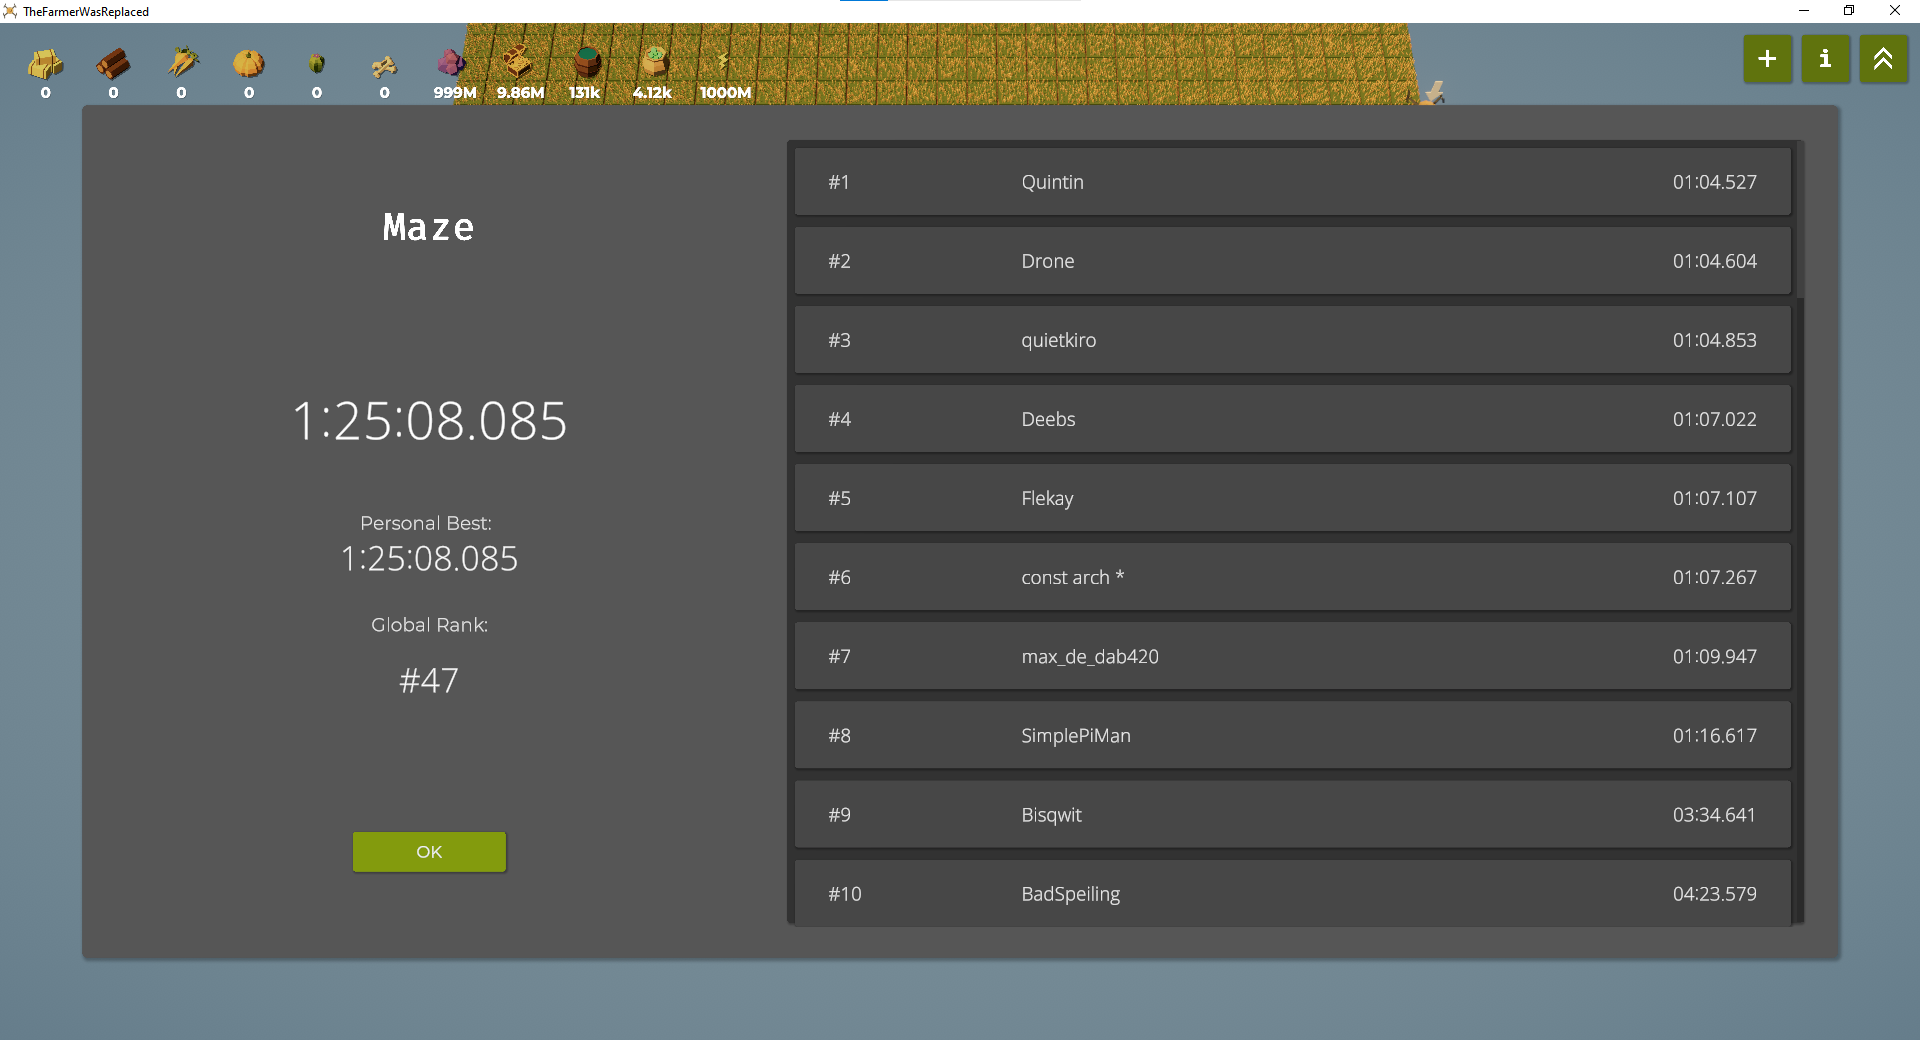Select leaderboard row #7 max_de_dab420
Image resolution: width=1920 pixels, height=1040 pixels.
point(1292,656)
